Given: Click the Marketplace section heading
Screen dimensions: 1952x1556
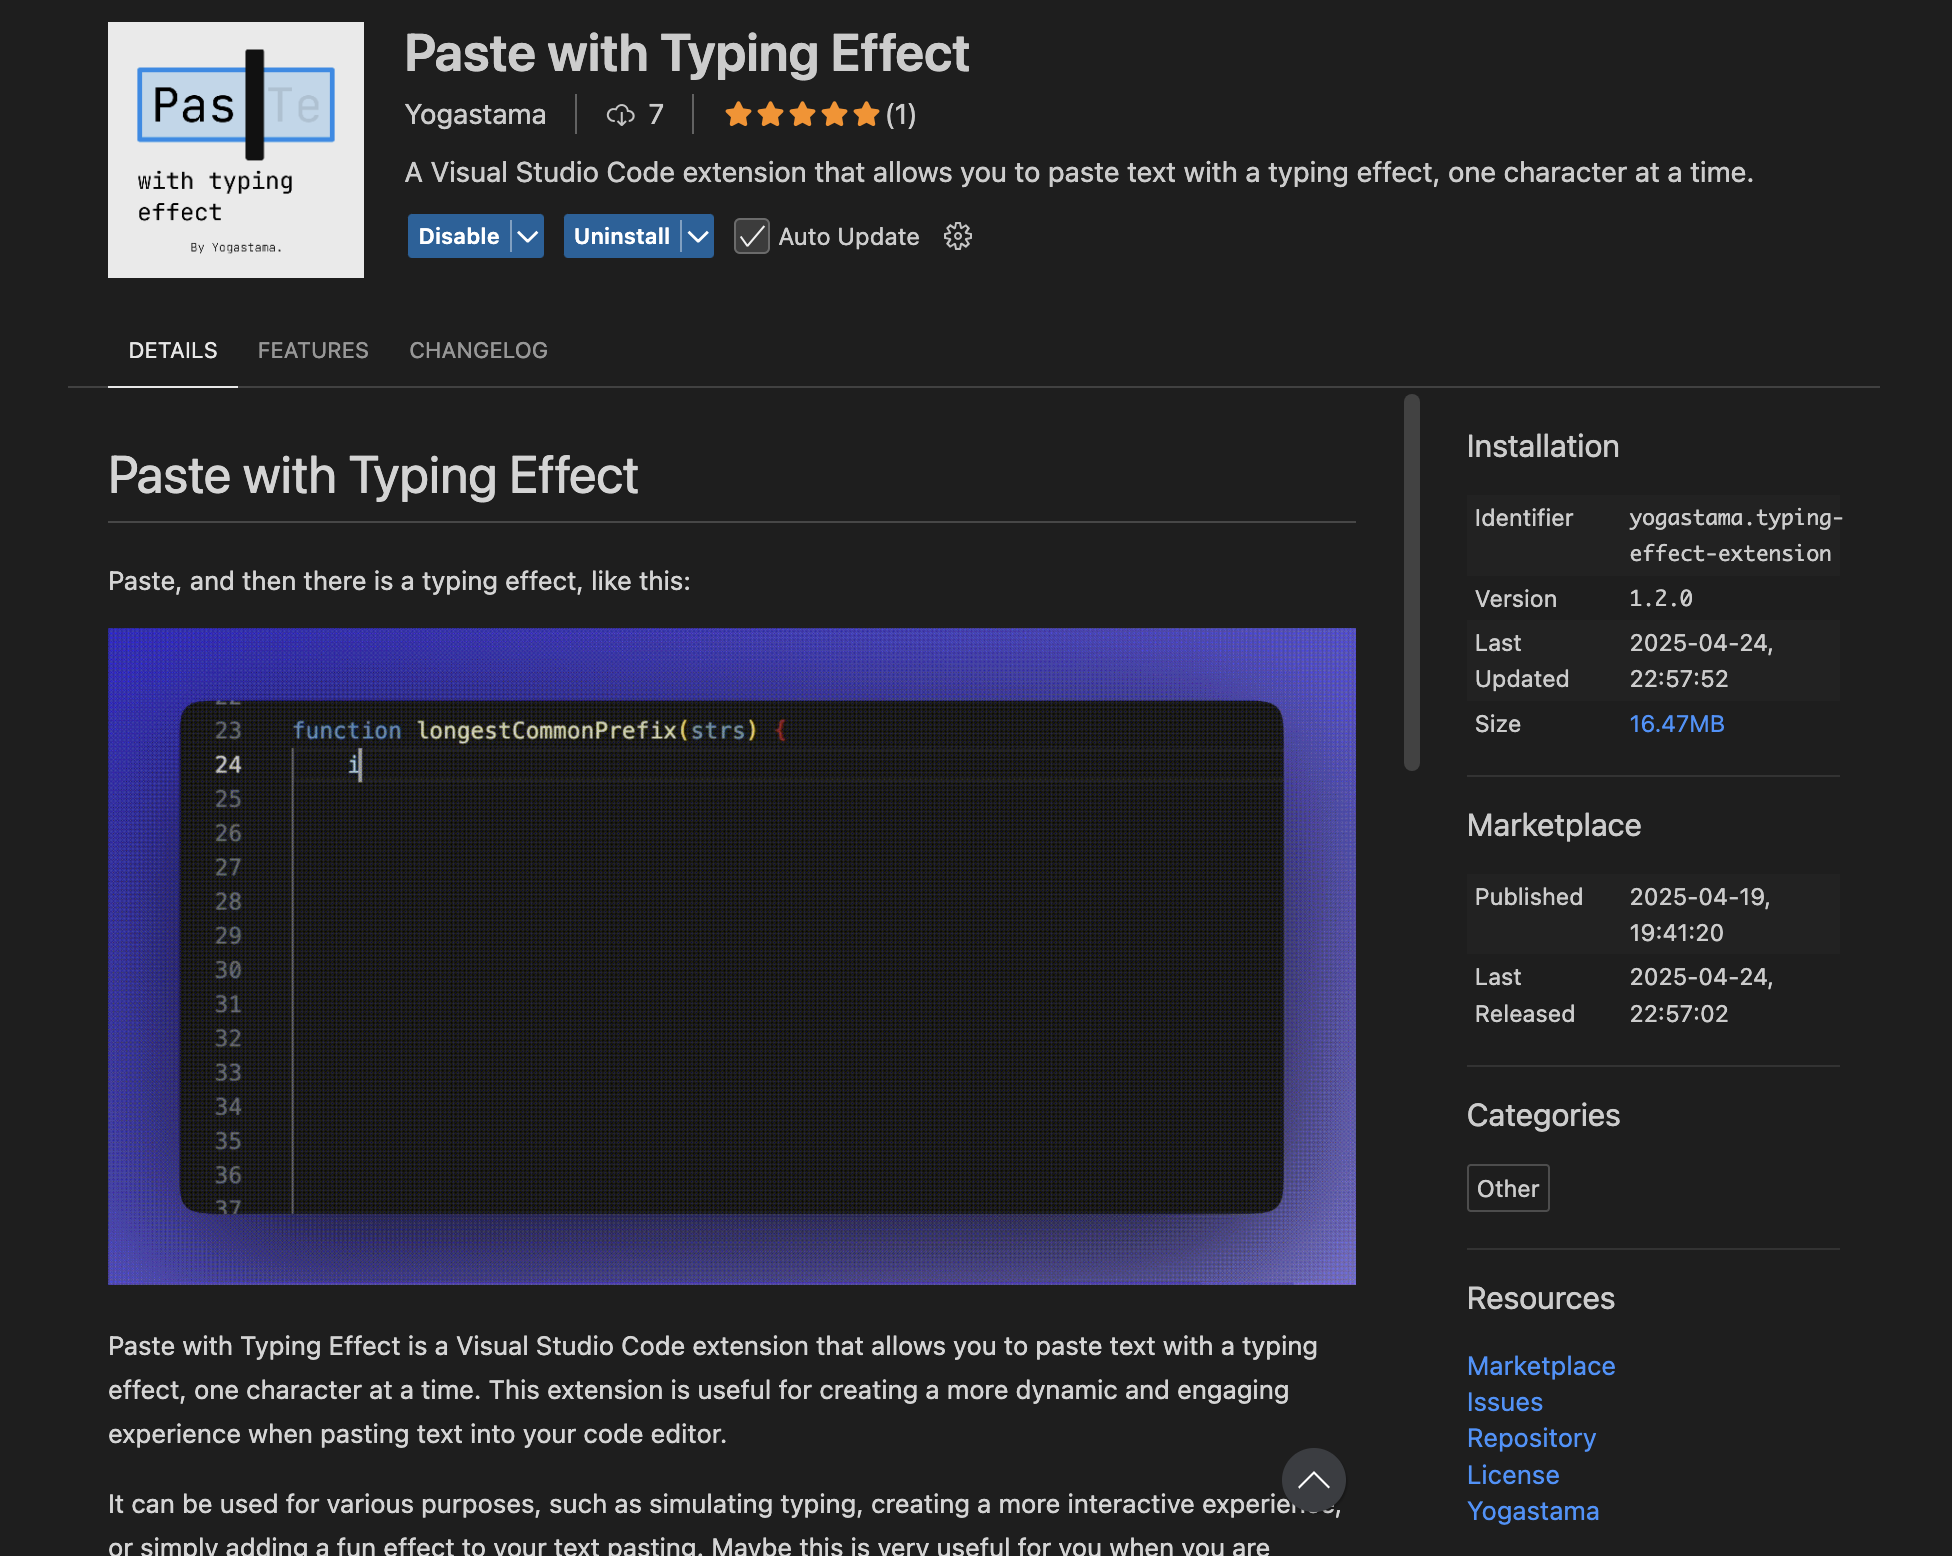Looking at the screenshot, I should click(x=1553, y=826).
